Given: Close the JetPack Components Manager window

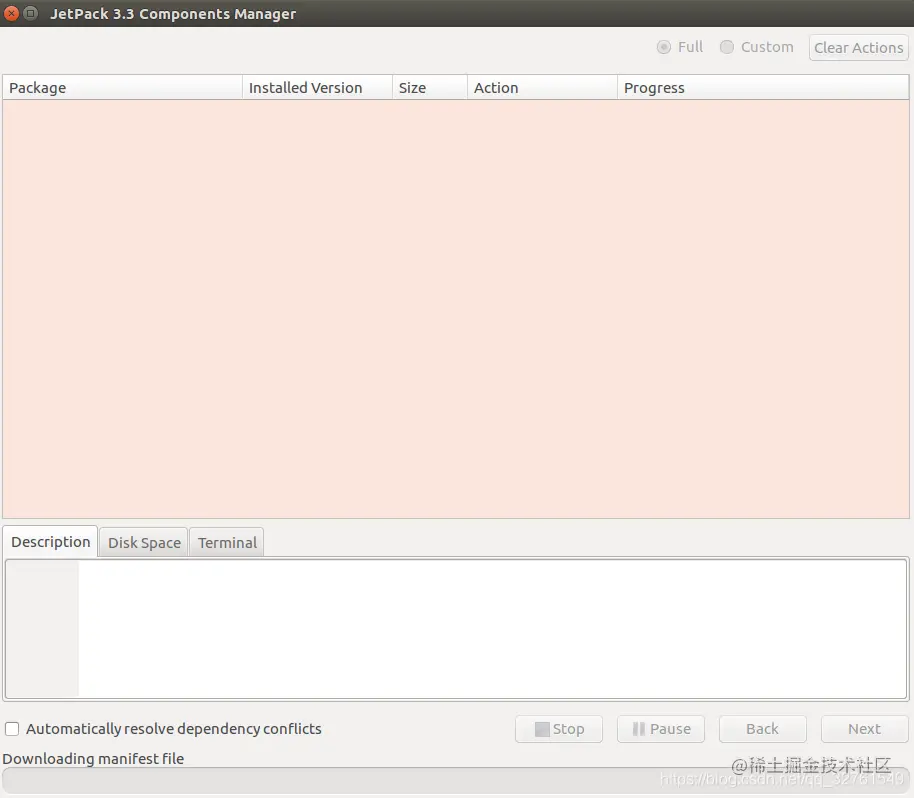Looking at the screenshot, I should (x=11, y=13).
